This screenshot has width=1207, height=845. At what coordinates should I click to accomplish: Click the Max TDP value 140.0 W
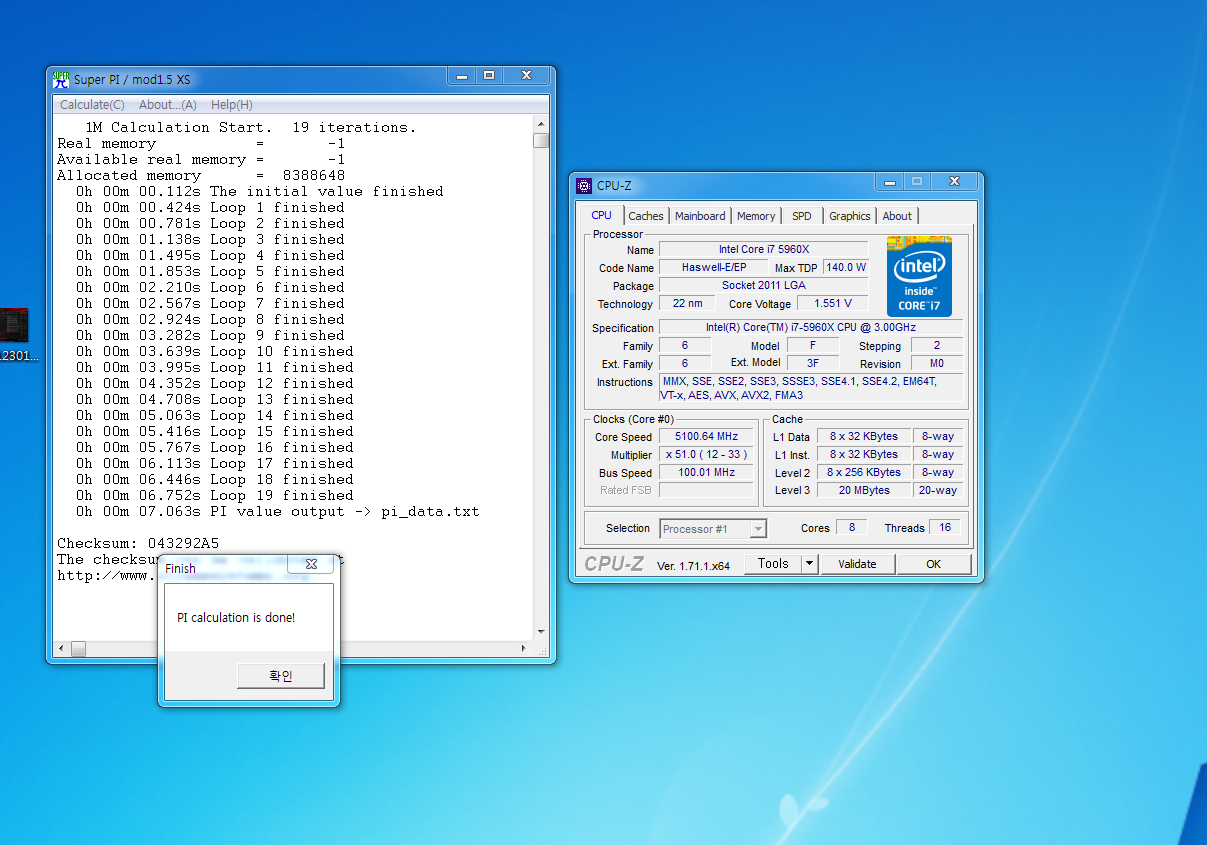[x=846, y=268]
